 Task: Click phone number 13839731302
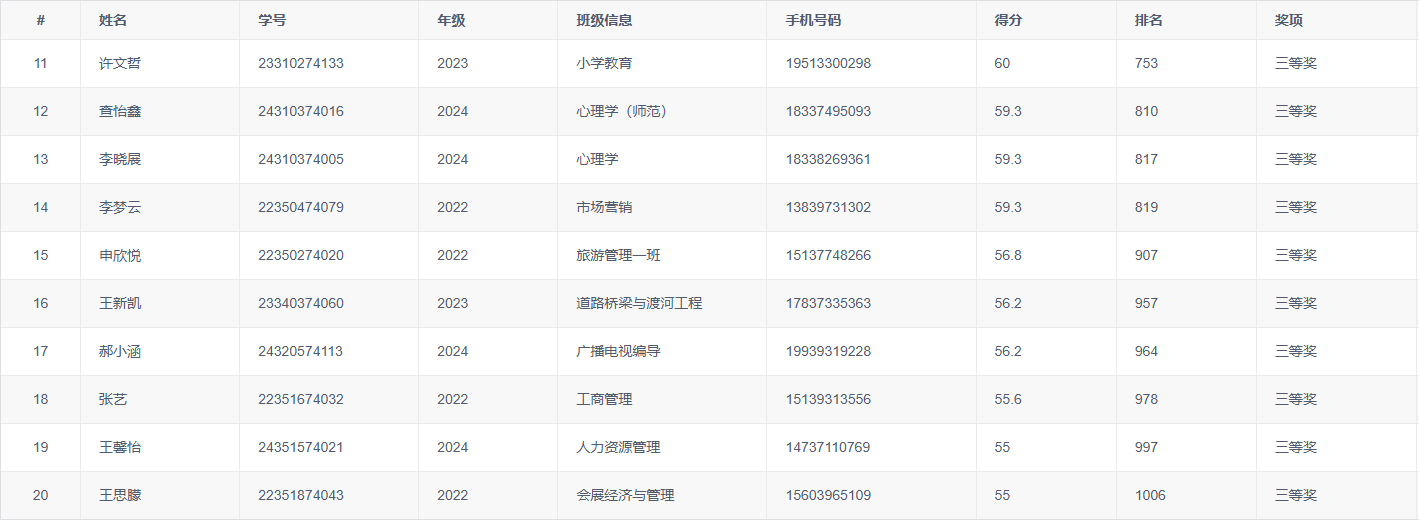[828, 207]
